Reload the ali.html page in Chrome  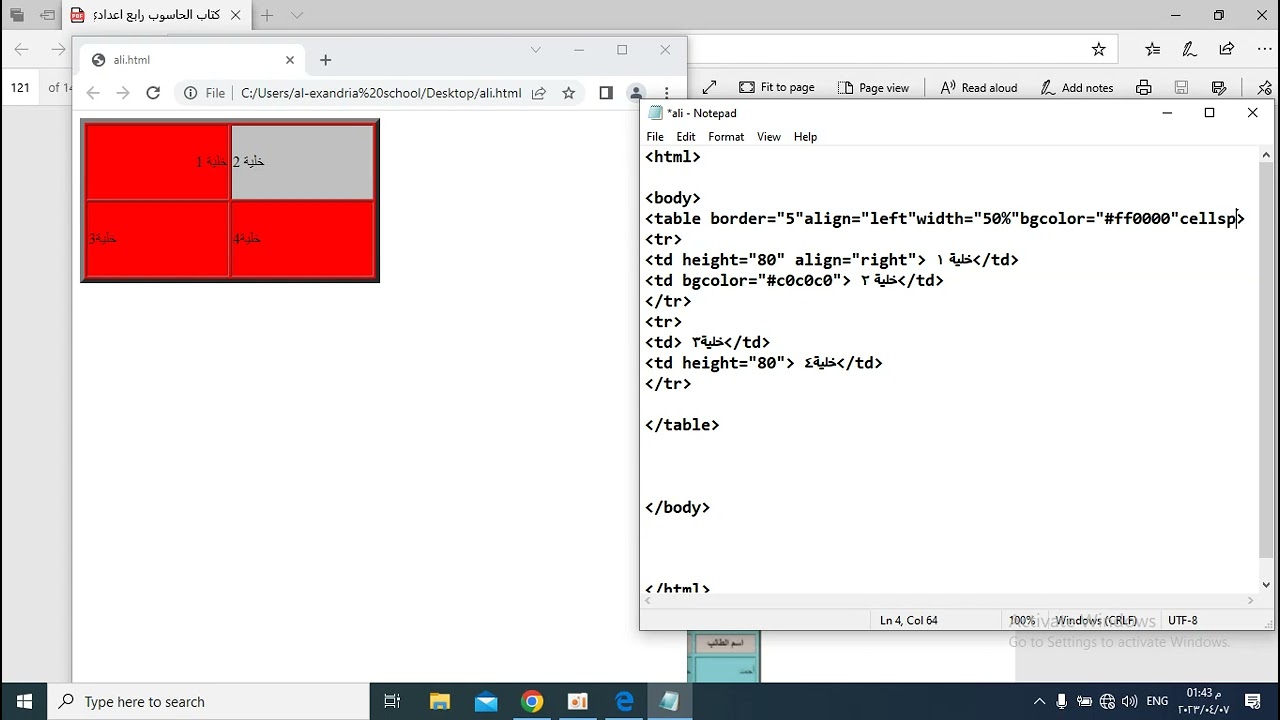(153, 93)
